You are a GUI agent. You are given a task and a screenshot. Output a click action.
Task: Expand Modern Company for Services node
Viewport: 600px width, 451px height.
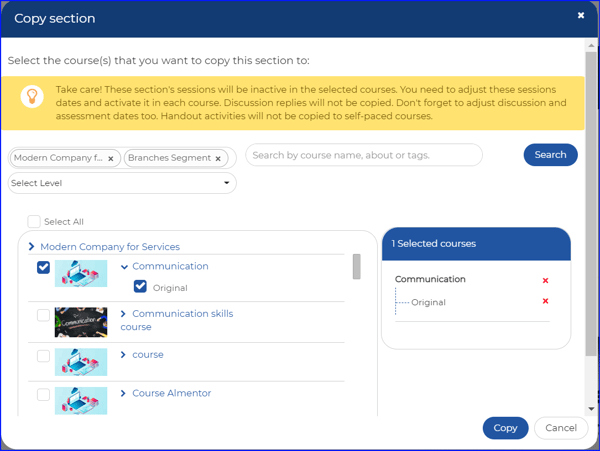tap(31, 247)
